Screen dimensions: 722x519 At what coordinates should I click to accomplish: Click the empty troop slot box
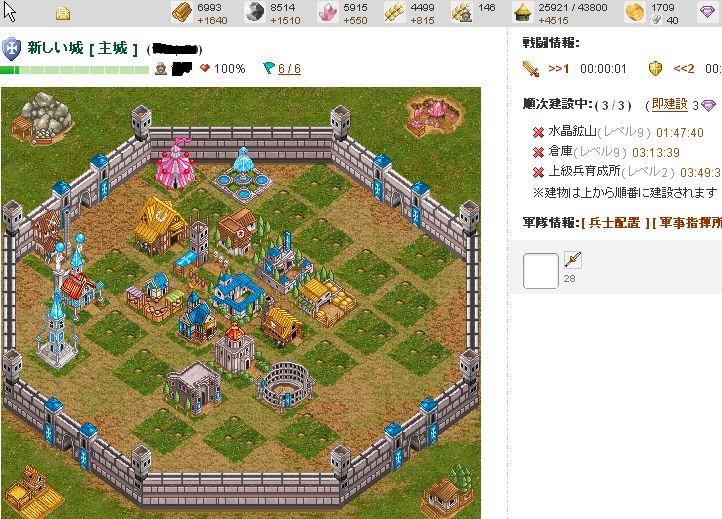(x=541, y=271)
